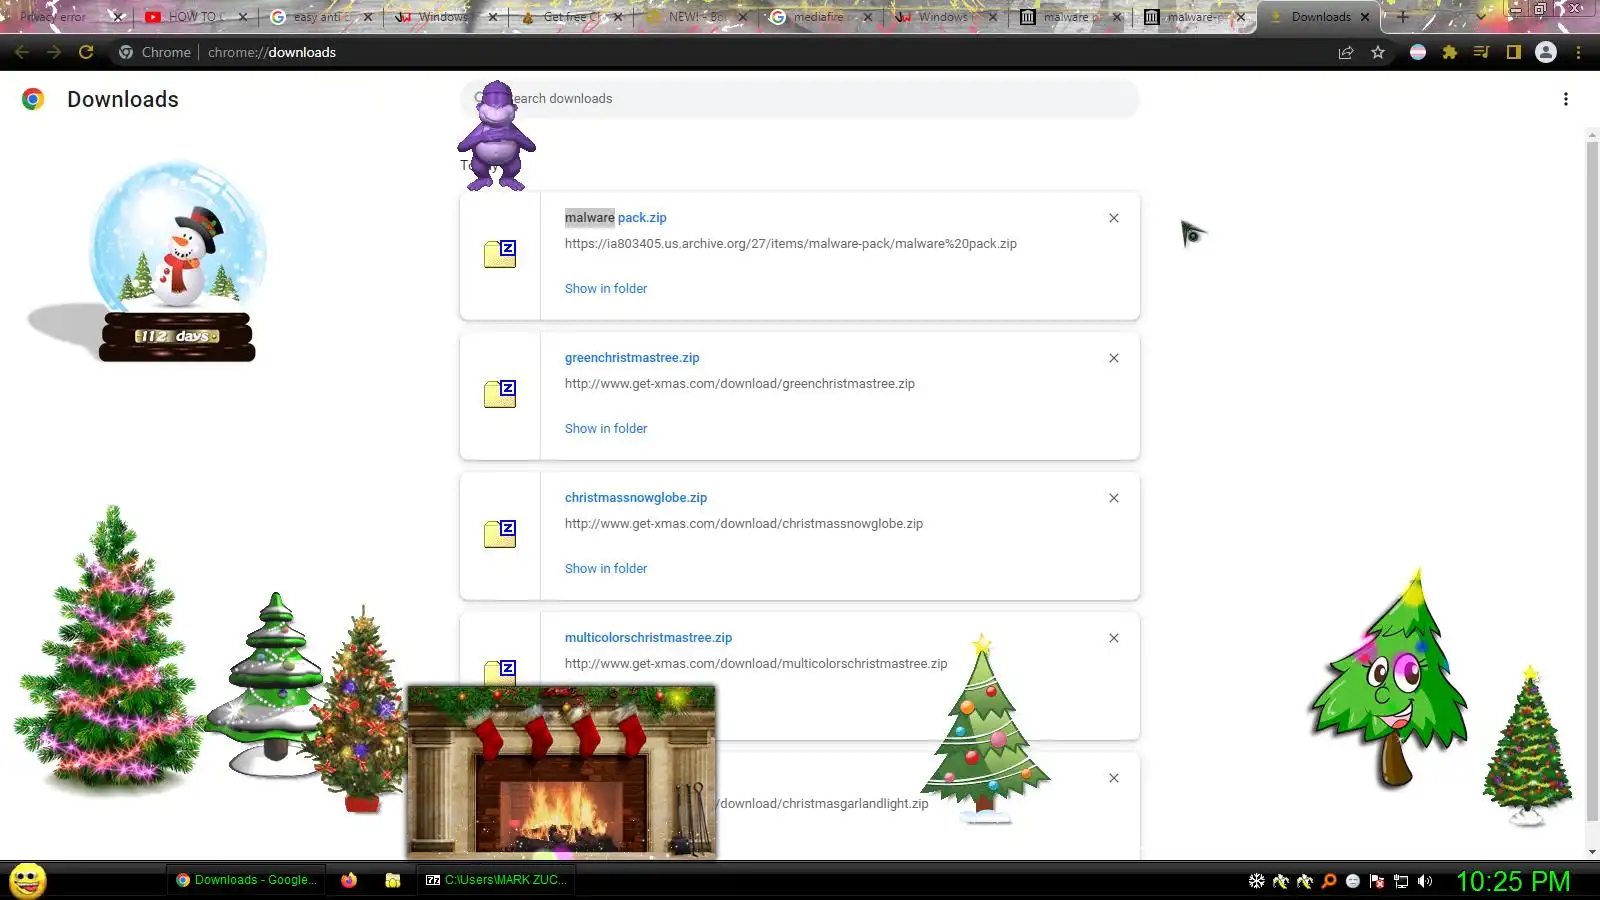Open the christmassnowglobe.zip download link
1600x900 pixels.
[x=636, y=498]
